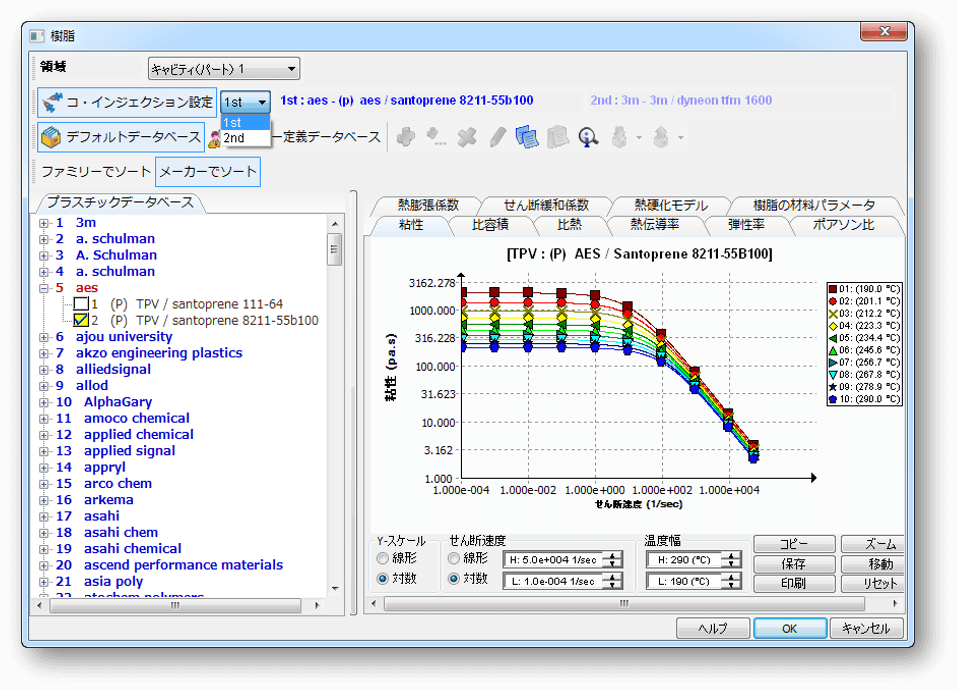Click the 移動 button

click(873, 564)
